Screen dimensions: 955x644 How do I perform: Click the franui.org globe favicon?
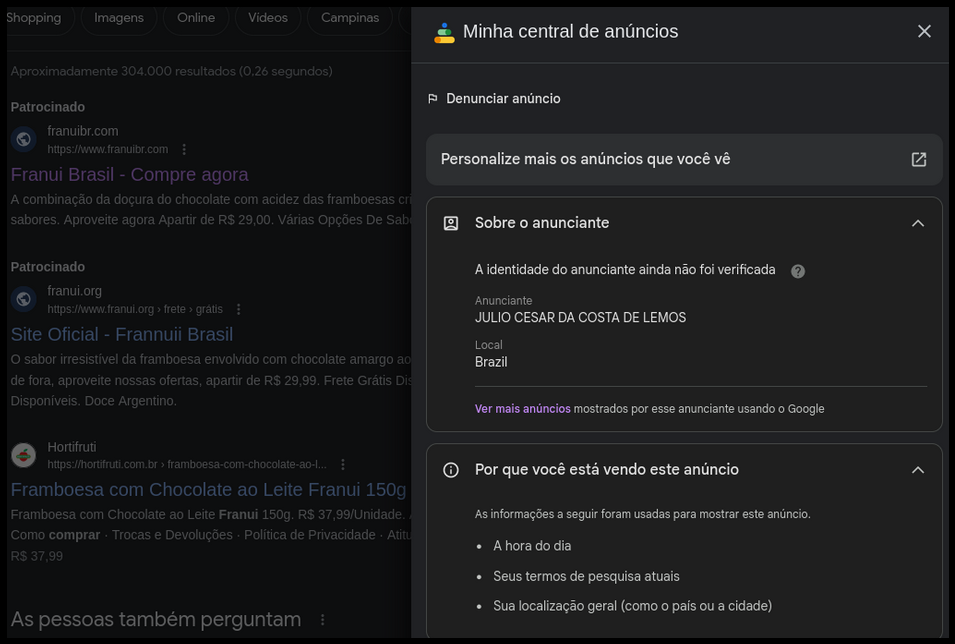pos(24,299)
